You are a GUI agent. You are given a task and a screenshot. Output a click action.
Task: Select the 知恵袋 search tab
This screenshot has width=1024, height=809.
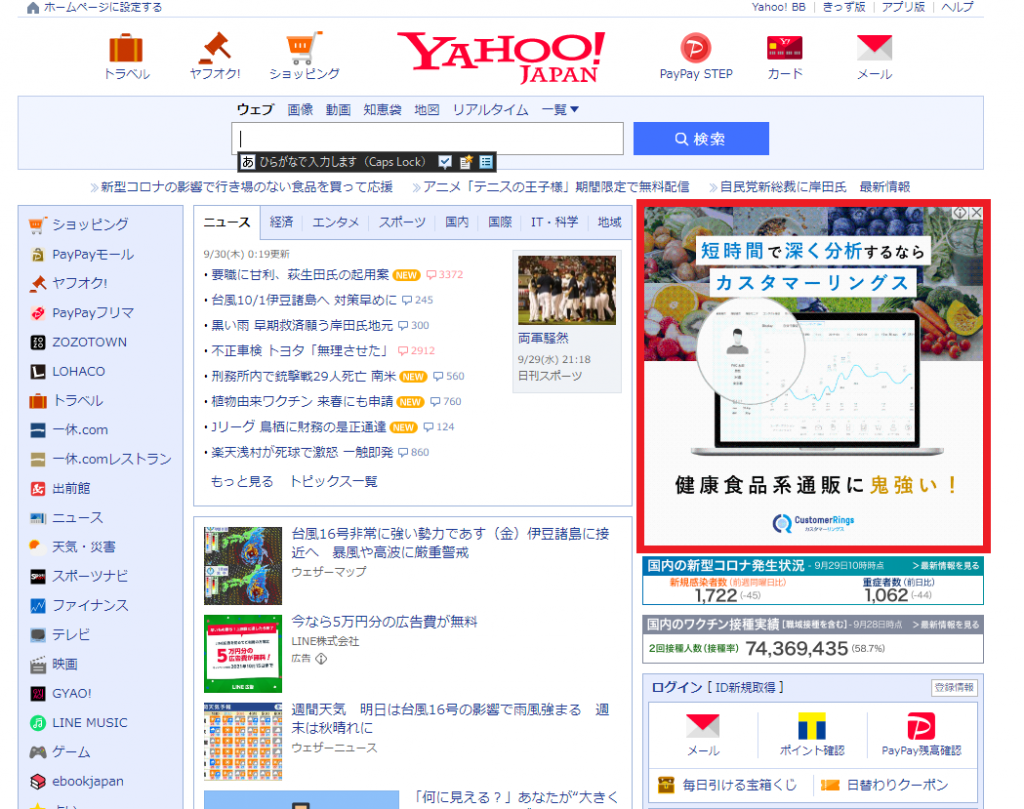383,110
